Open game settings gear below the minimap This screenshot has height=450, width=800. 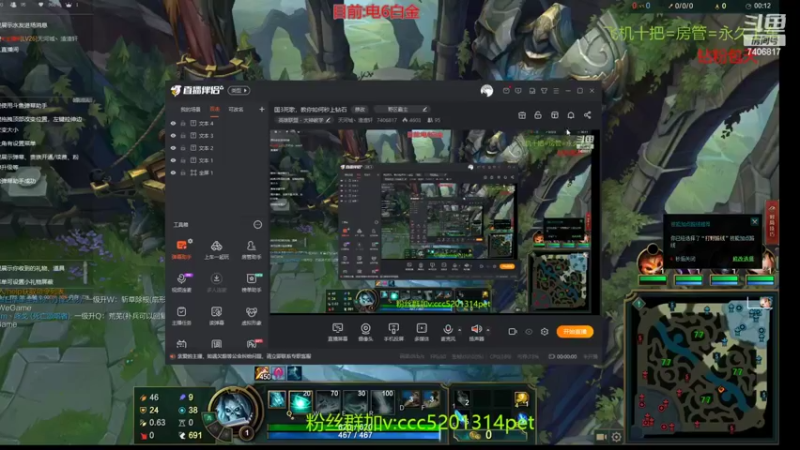coord(616,437)
